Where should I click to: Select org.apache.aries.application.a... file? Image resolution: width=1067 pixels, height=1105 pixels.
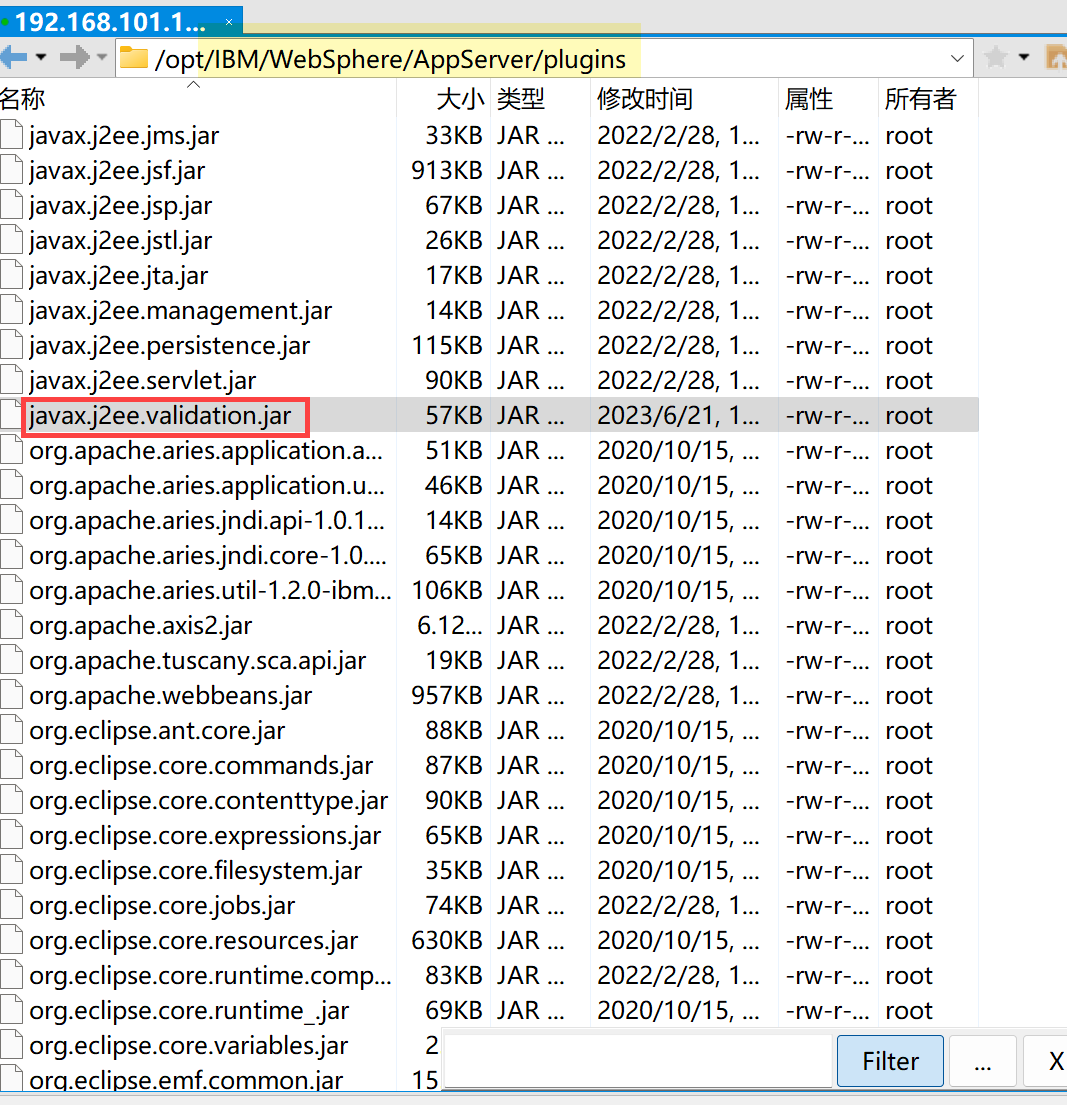coord(206,451)
